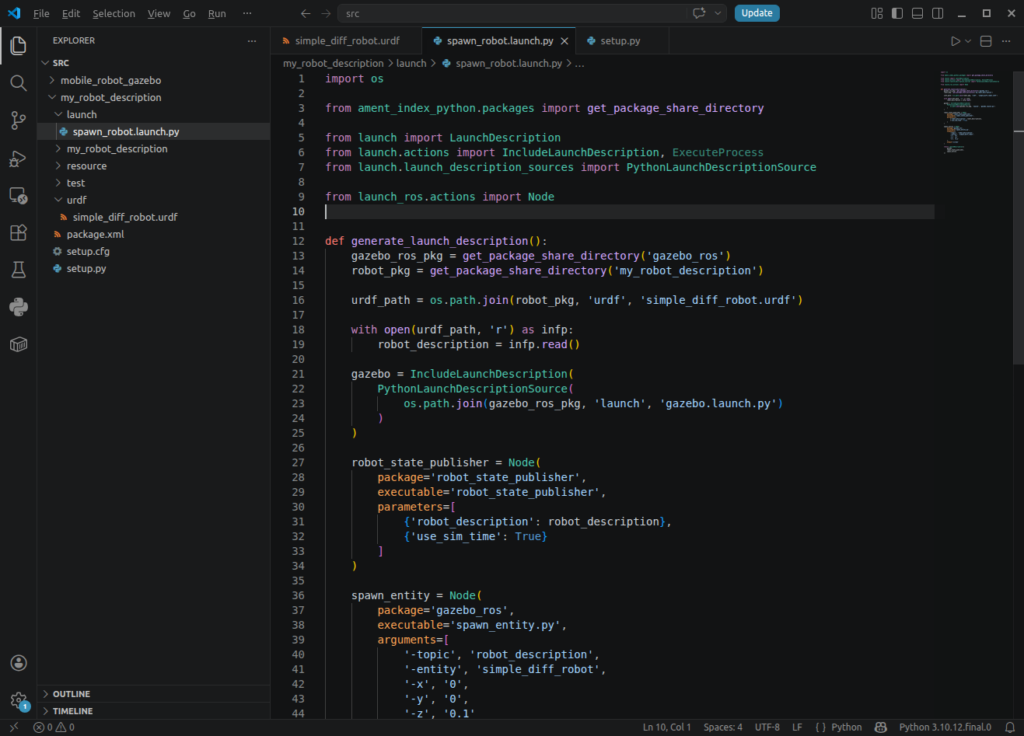Switch to simple_diff_robot.urdf tab
1024x736 pixels.
(x=346, y=41)
